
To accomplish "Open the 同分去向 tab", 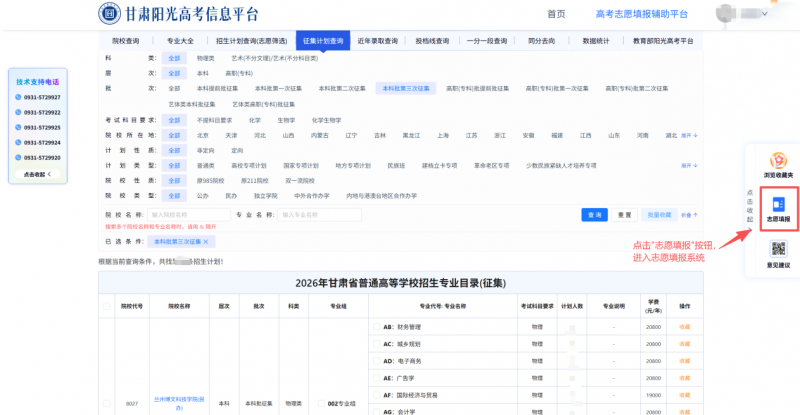I will 541,41.
